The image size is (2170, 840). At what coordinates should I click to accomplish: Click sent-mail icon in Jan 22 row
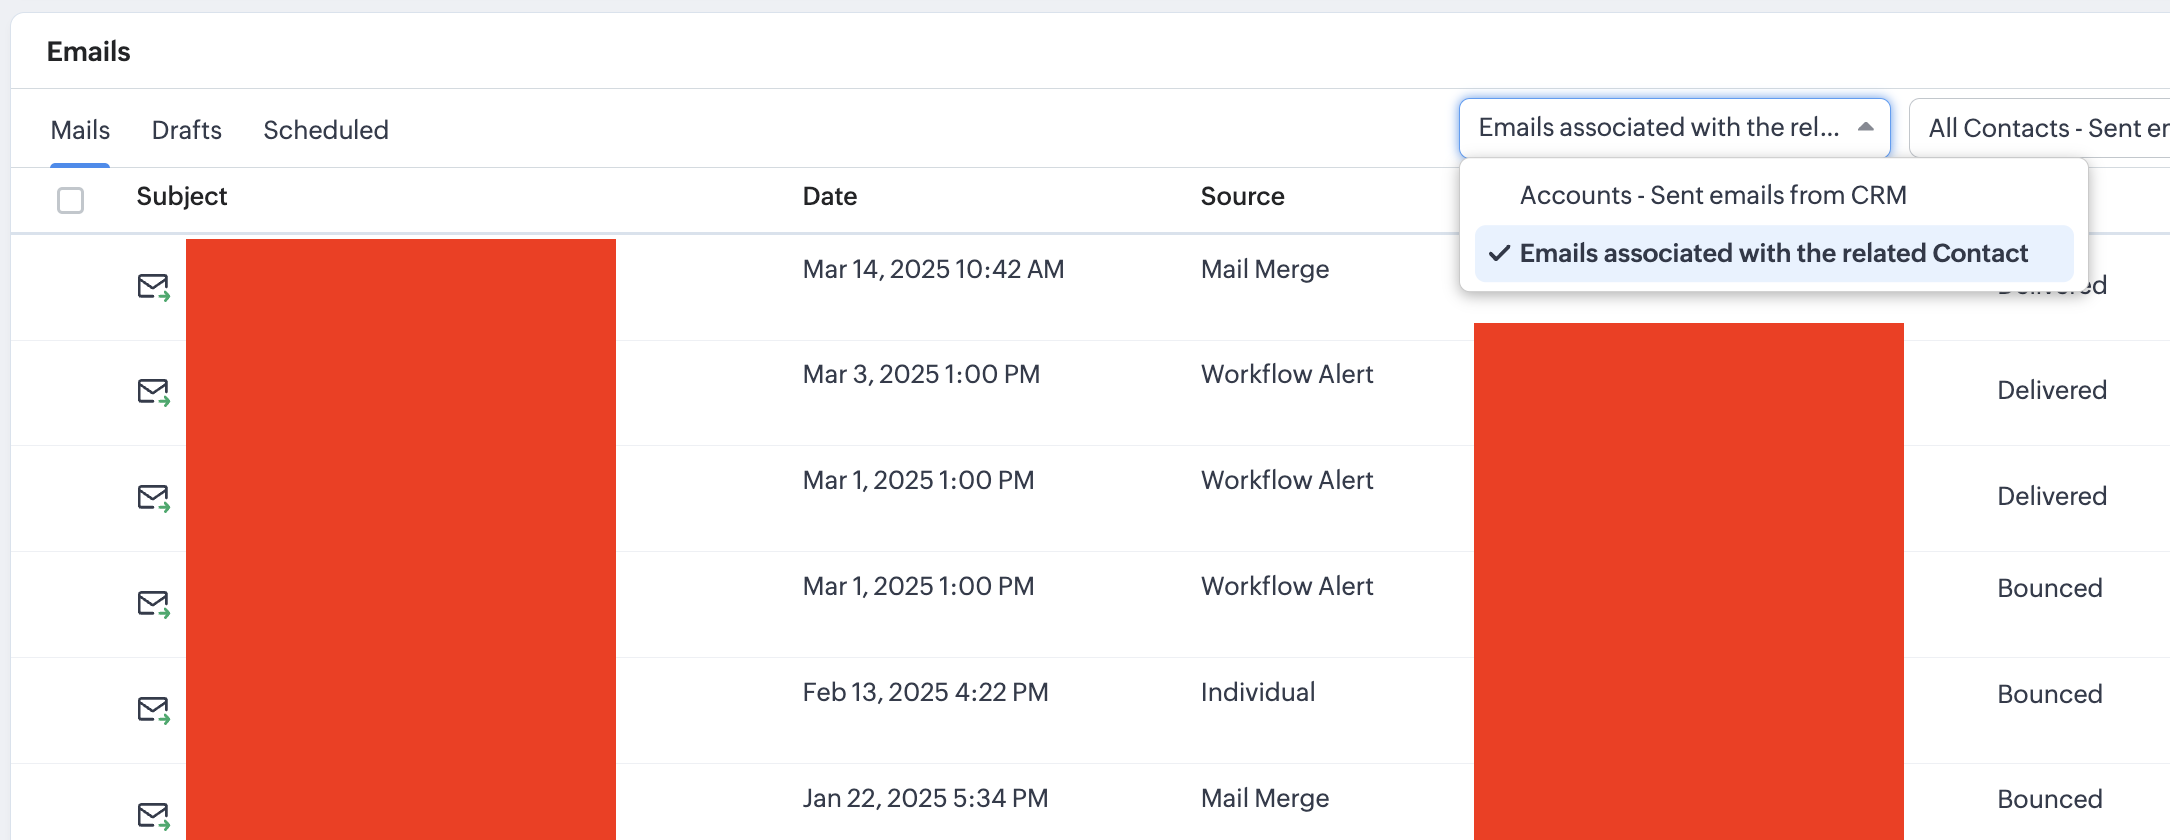tap(153, 816)
